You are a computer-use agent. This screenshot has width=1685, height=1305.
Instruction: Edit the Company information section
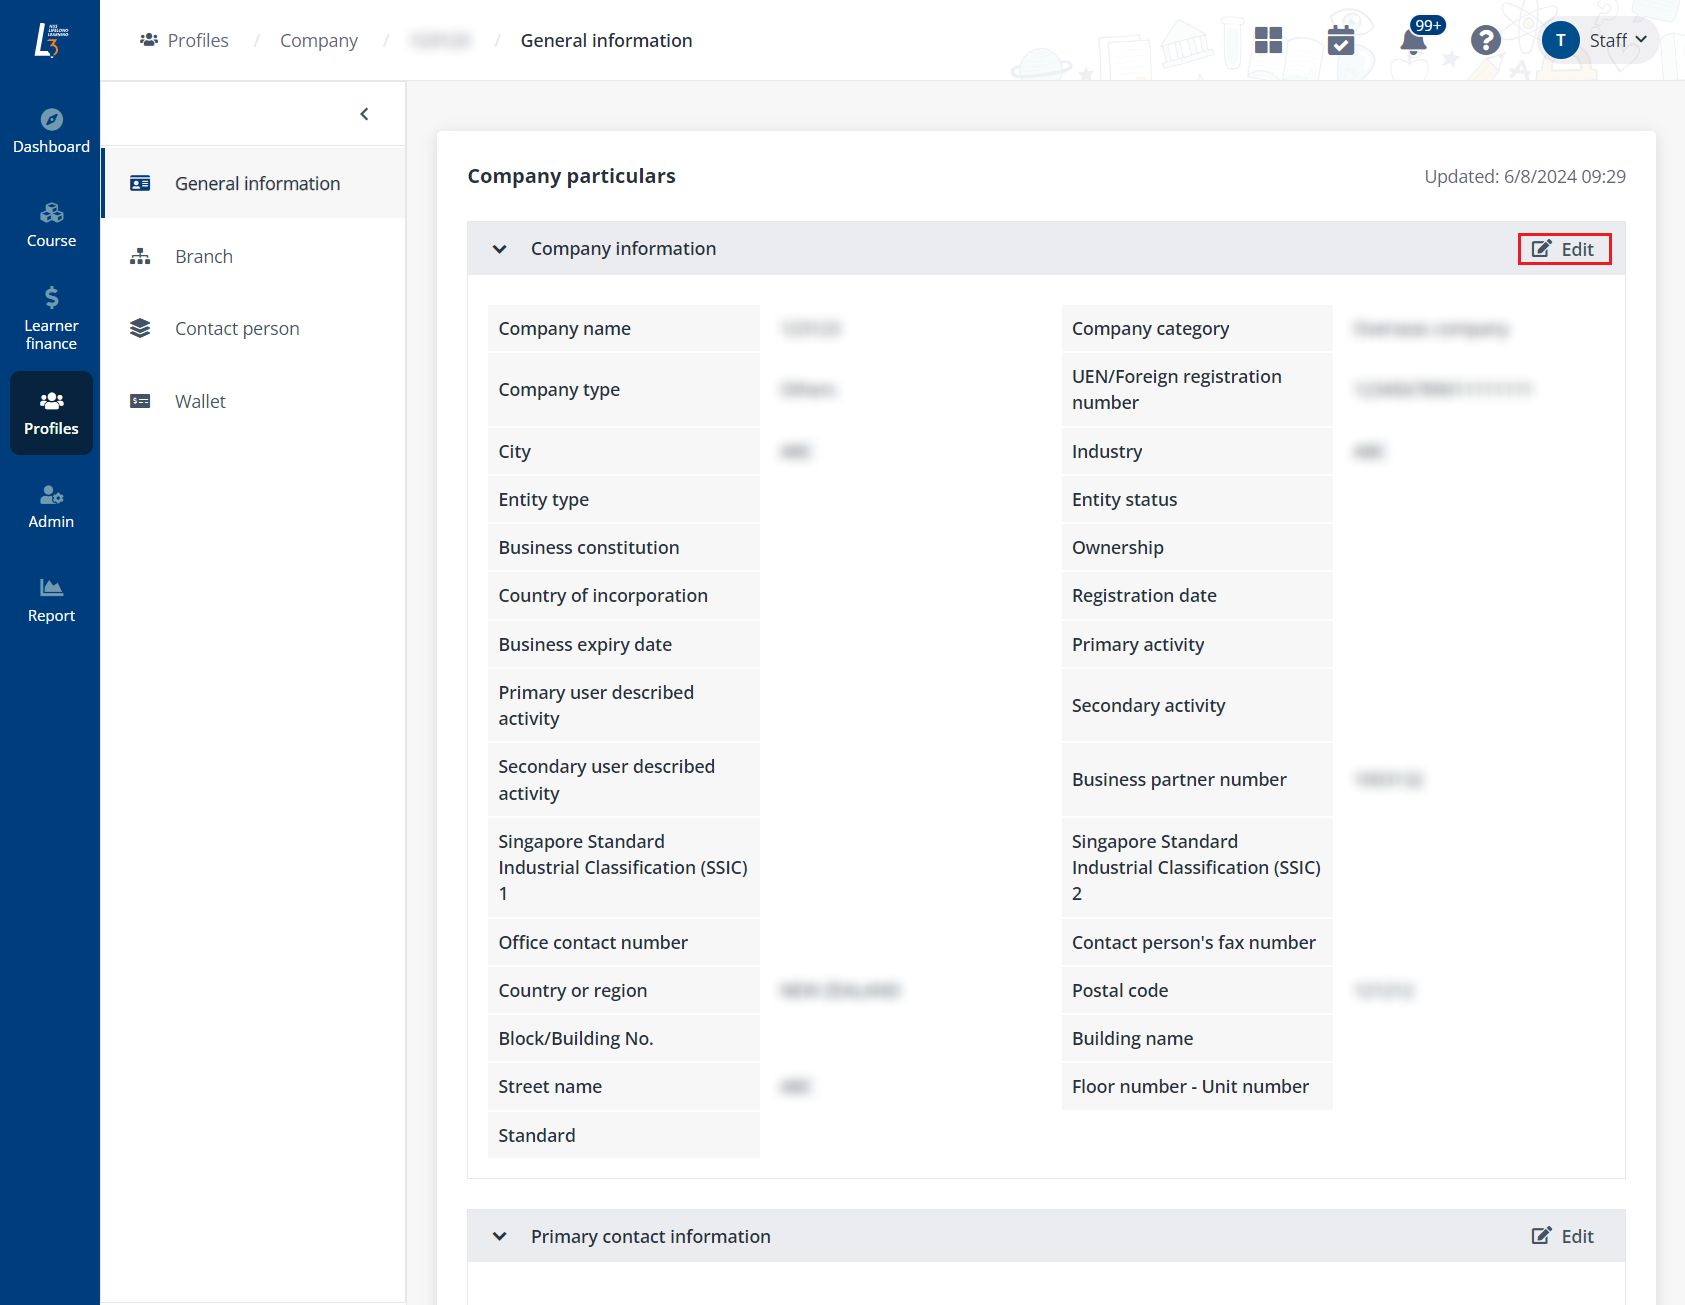pos(1564,249)
